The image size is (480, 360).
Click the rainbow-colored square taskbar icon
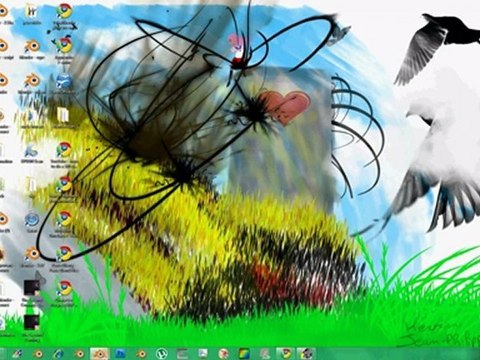244,354
